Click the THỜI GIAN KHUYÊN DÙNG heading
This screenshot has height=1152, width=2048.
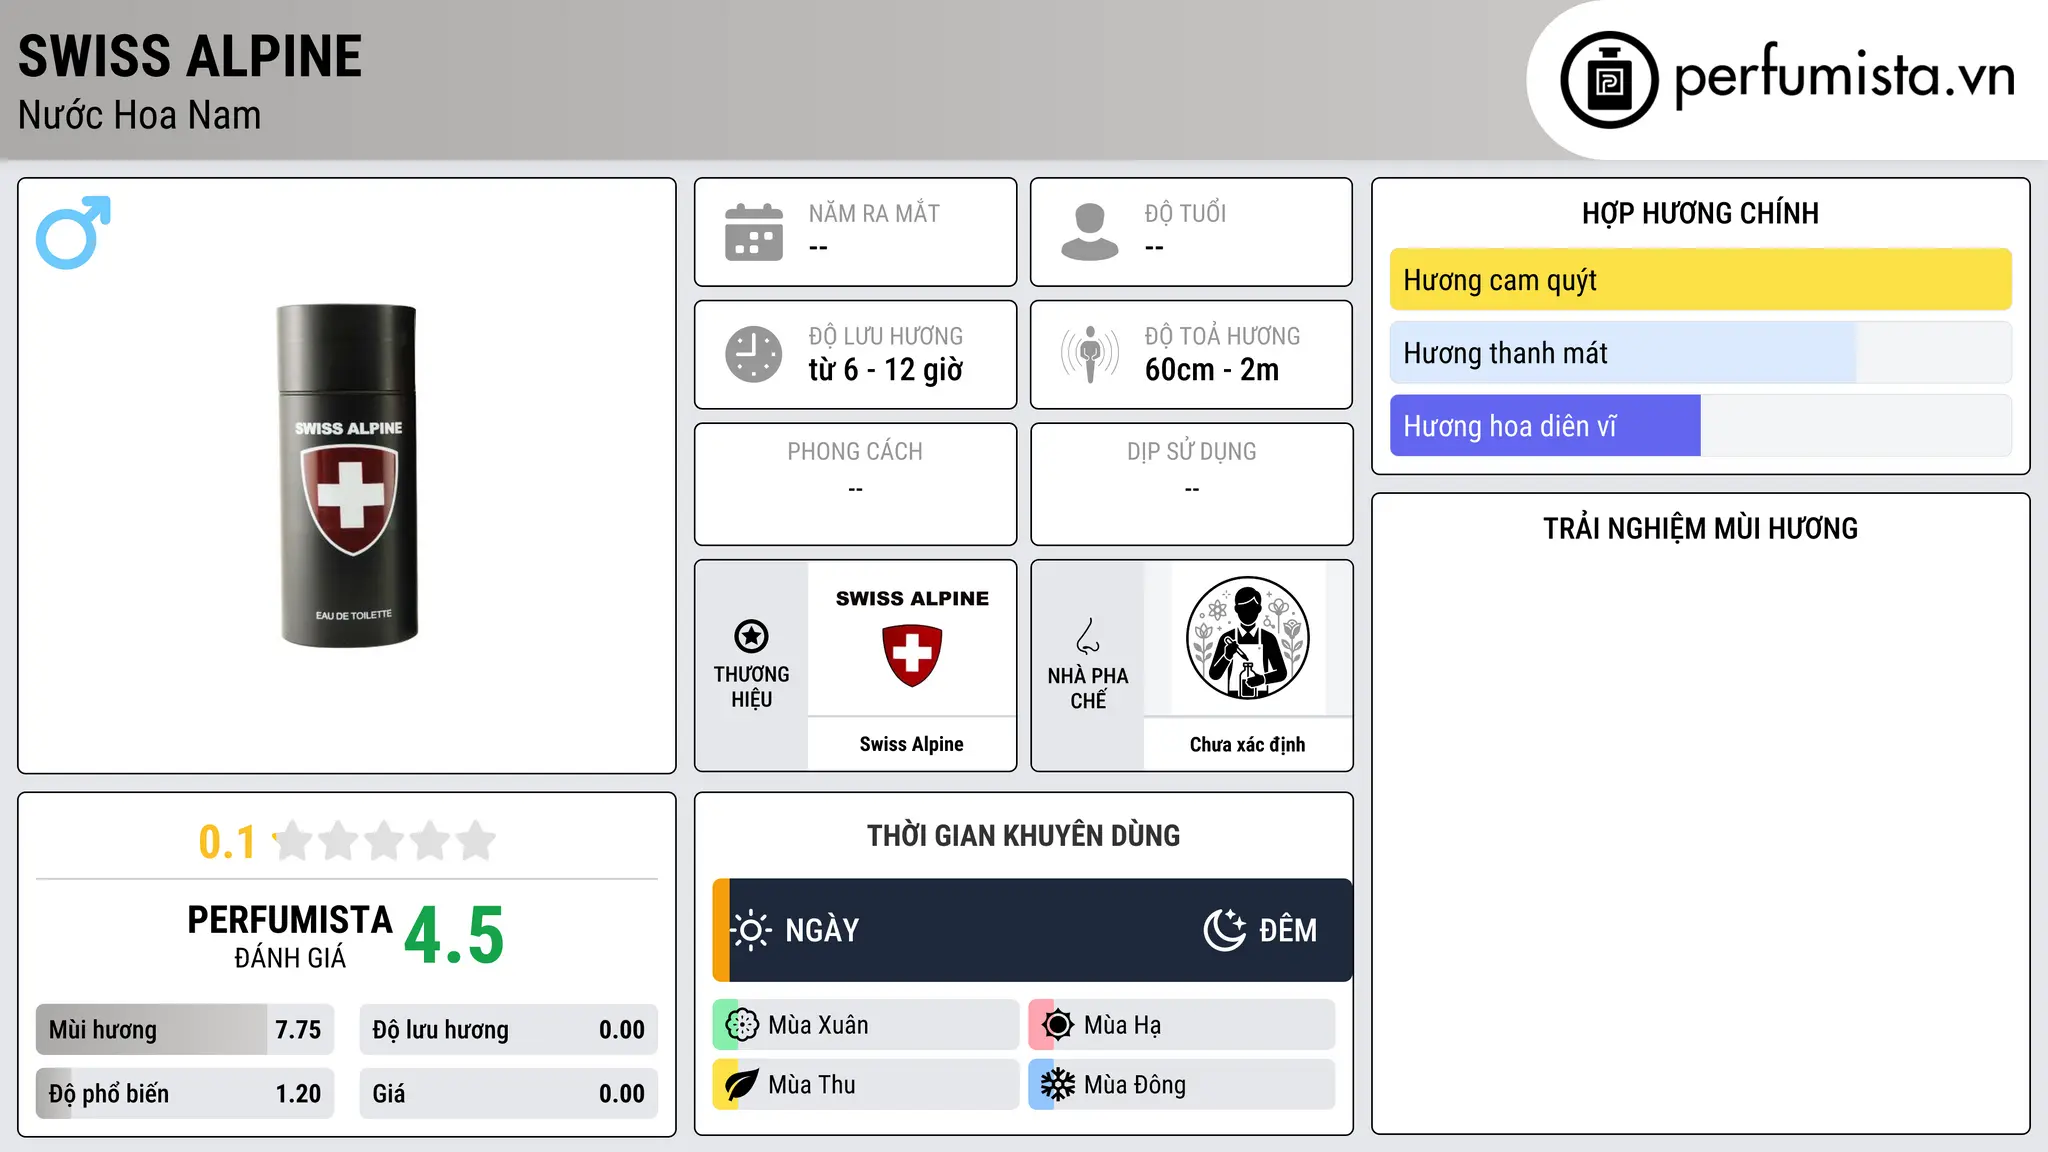[1023, 835]
